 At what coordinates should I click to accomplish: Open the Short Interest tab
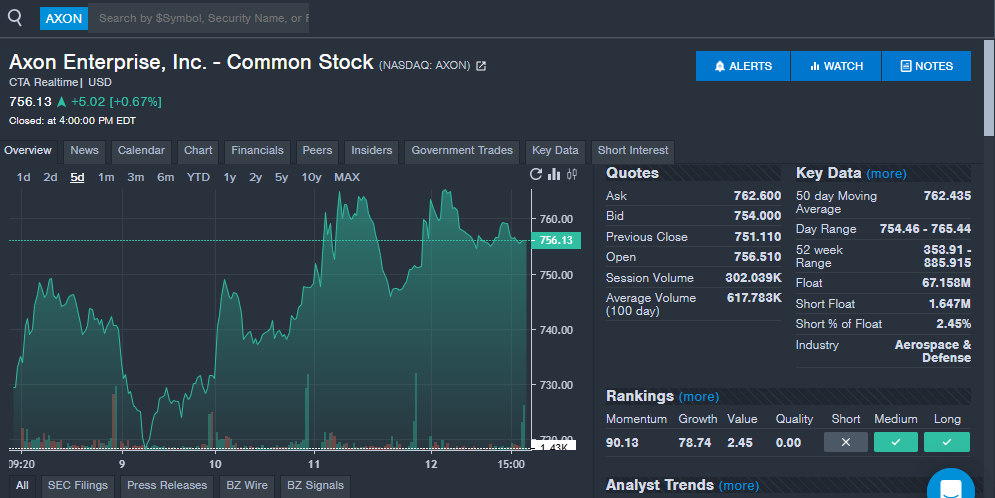(x=633, y=151)
